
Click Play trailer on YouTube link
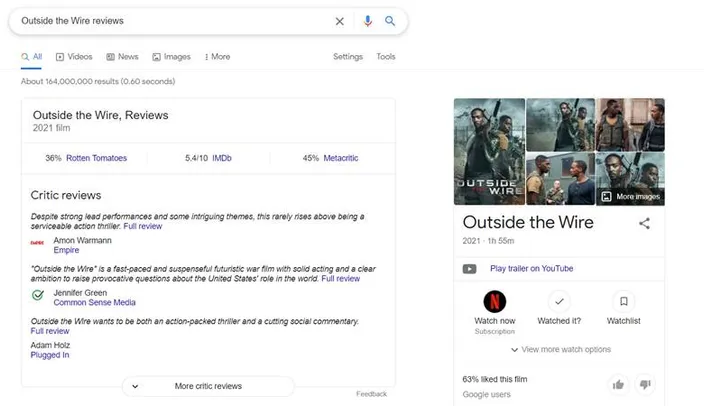[x=532, y=269]
